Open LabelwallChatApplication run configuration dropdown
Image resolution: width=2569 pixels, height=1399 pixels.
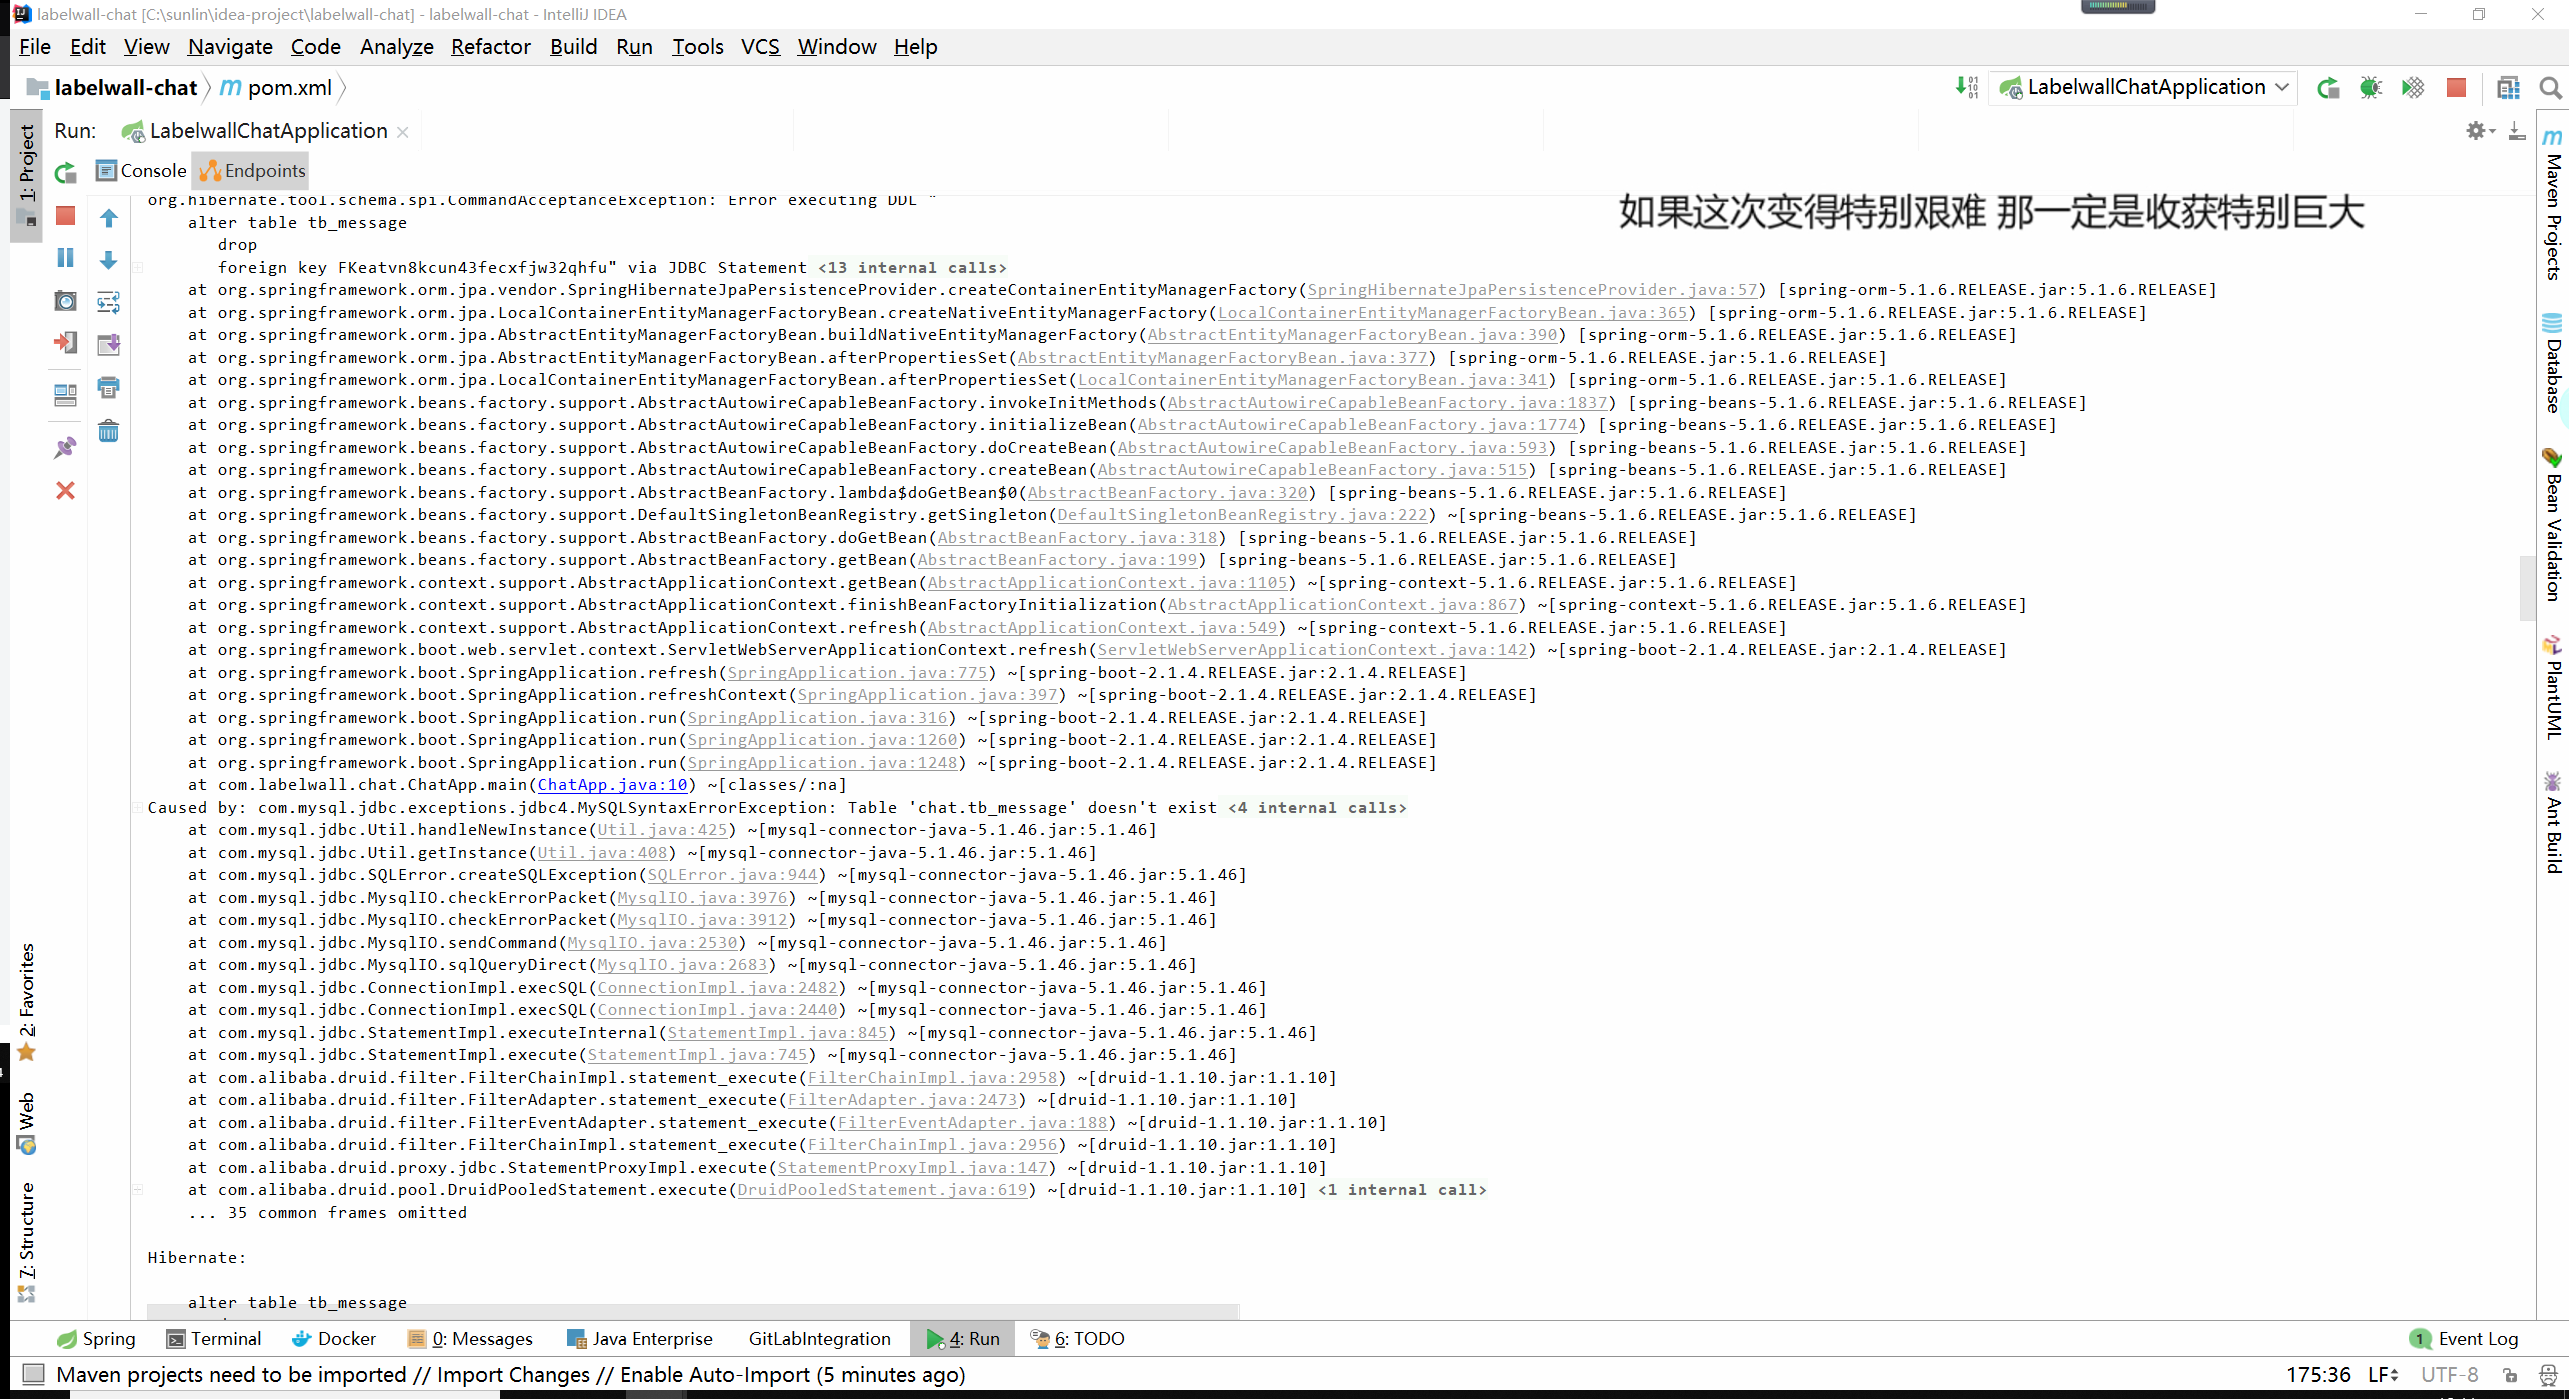tap(2143, 88)
